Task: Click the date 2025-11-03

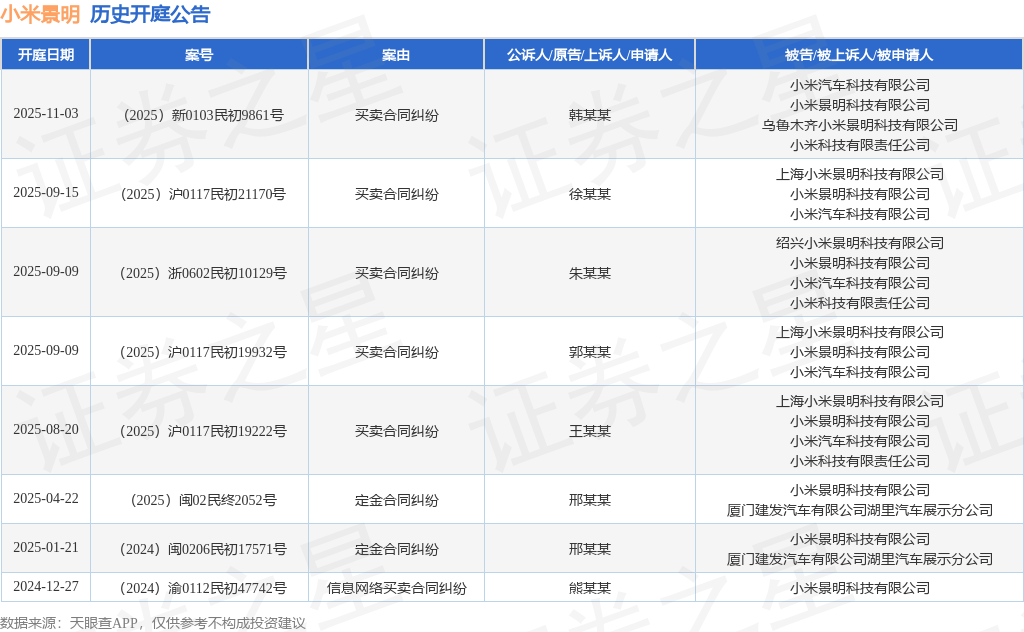Action: 46,114
